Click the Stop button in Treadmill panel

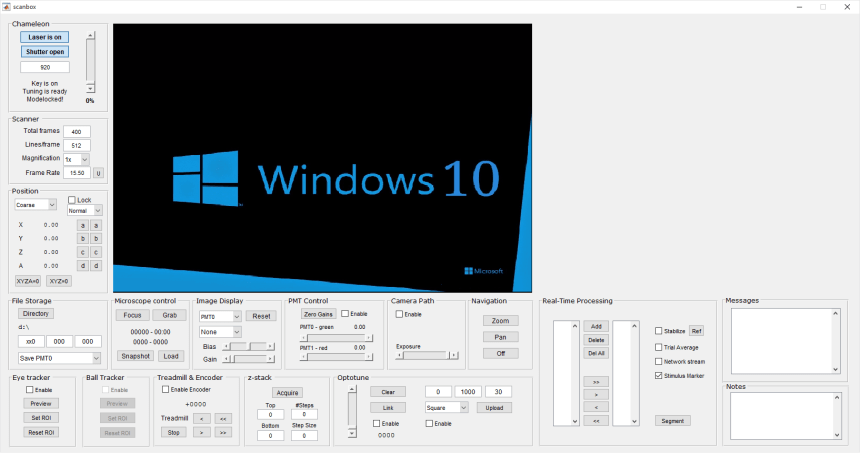pos(174,432)
